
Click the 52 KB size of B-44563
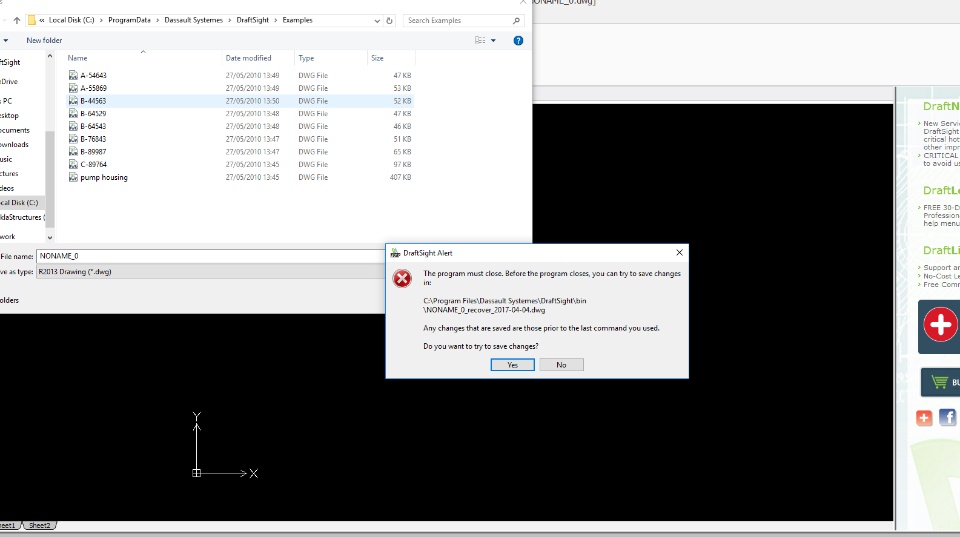point(402,101)
